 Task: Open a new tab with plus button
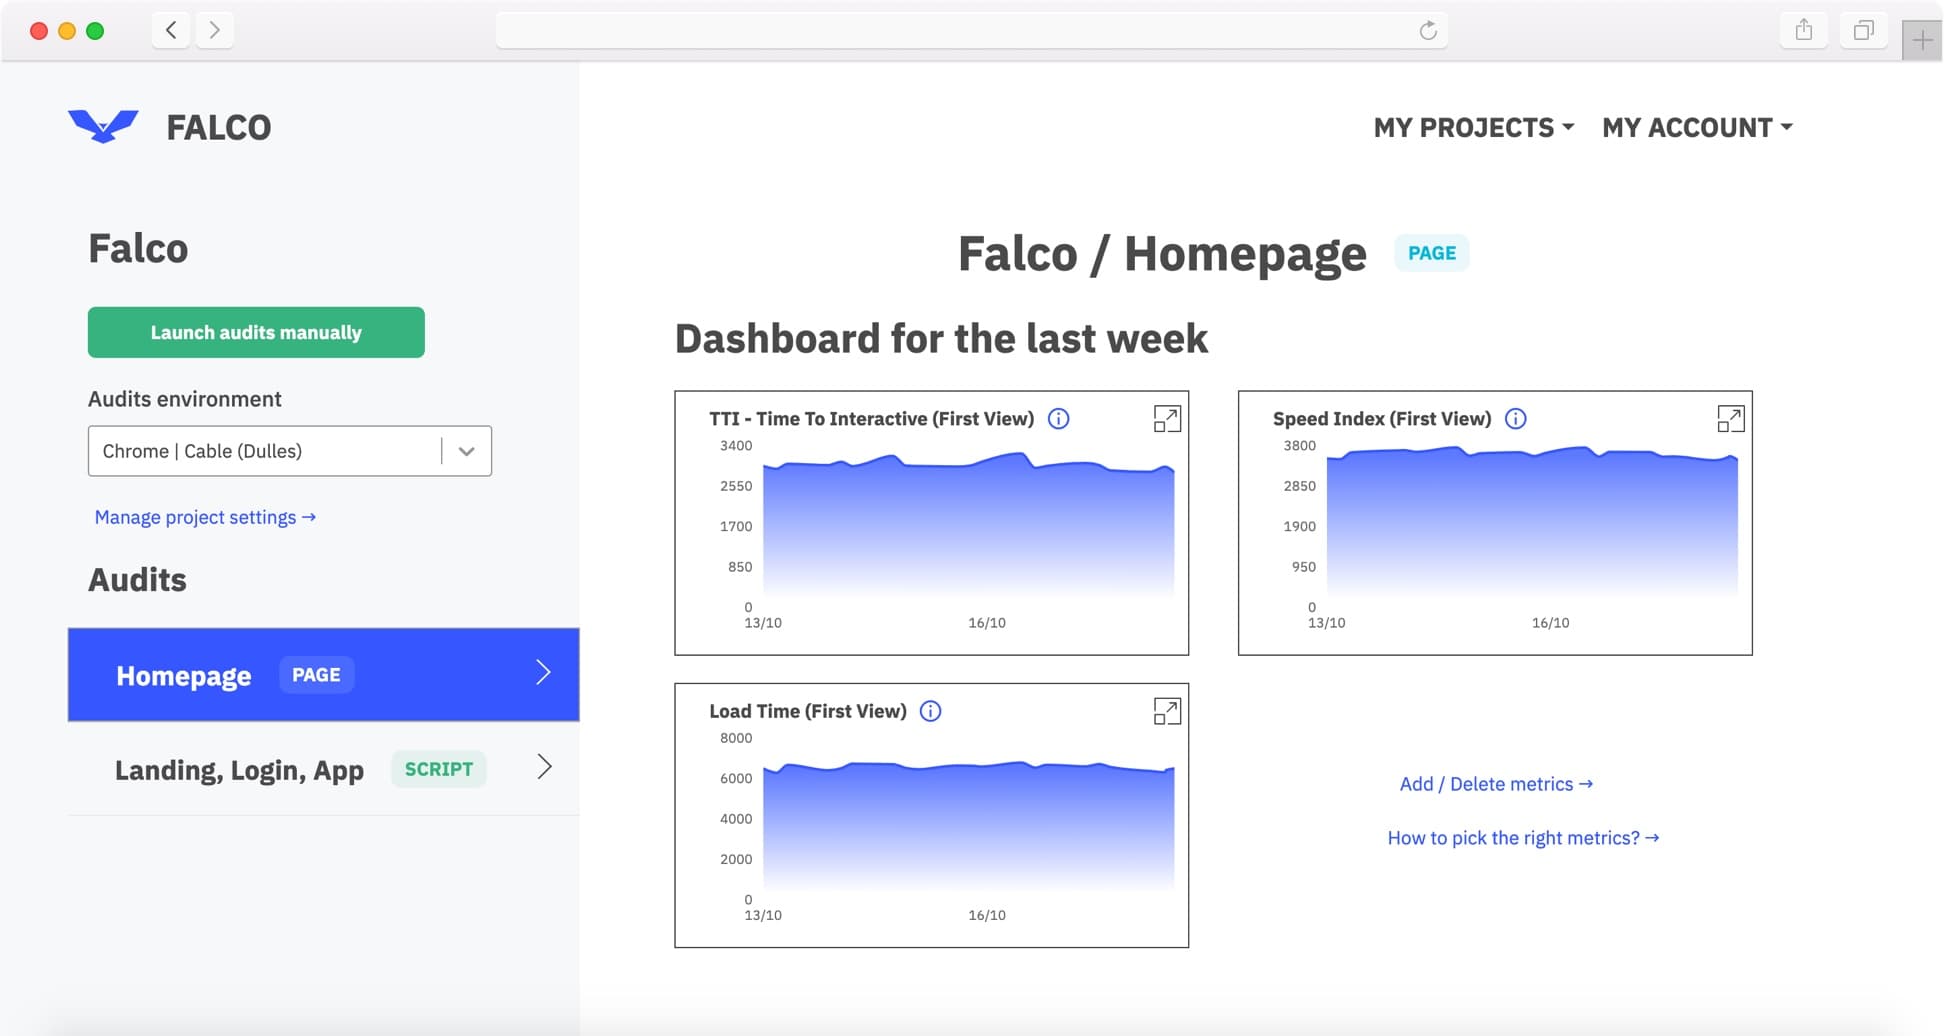[1922, 40]
